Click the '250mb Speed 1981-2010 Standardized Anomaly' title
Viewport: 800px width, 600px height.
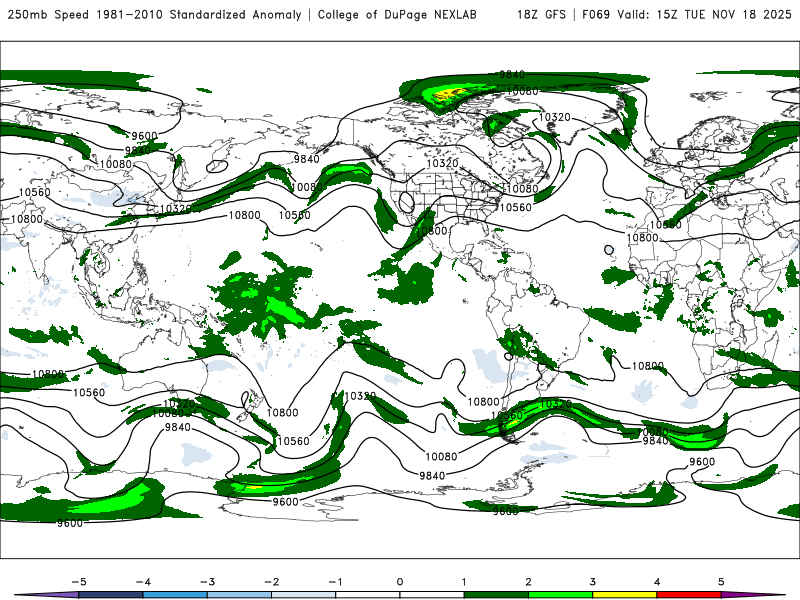click(x=154, y=14)
